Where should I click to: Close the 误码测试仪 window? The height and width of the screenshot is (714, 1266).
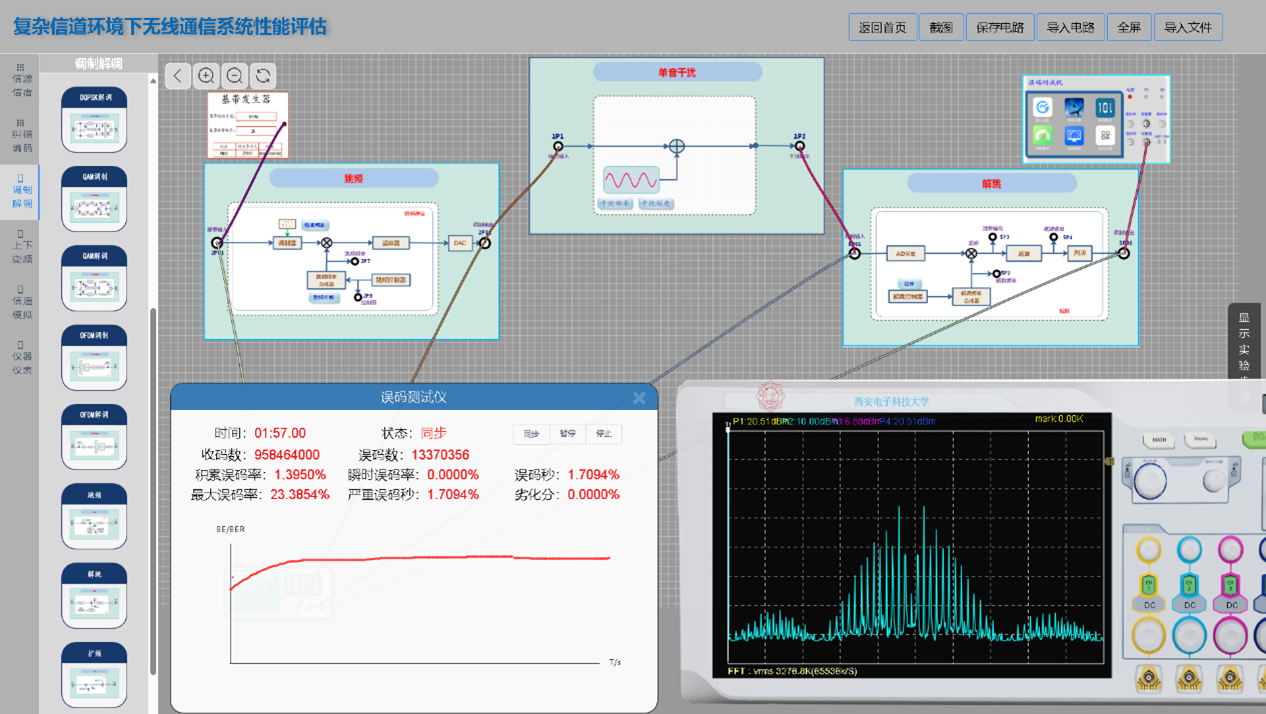(639, 398)
